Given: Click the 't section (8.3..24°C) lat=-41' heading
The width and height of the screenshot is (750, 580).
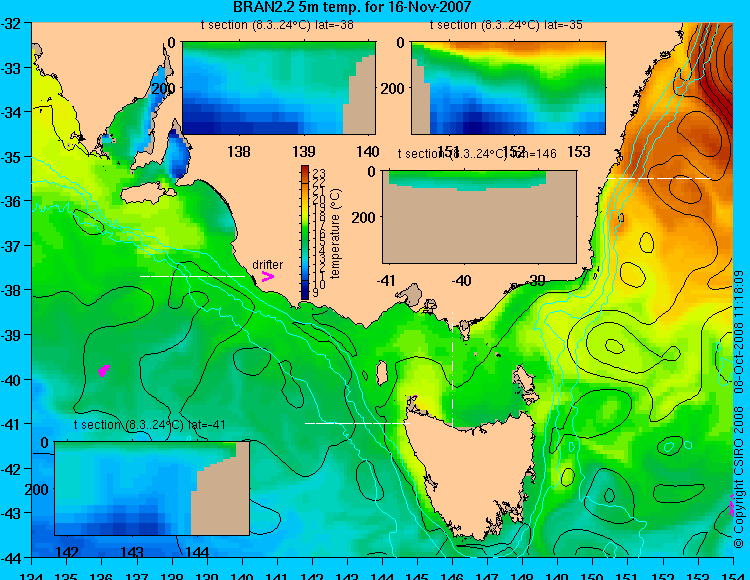Looking at the screenshot, I should coord(150,425).
